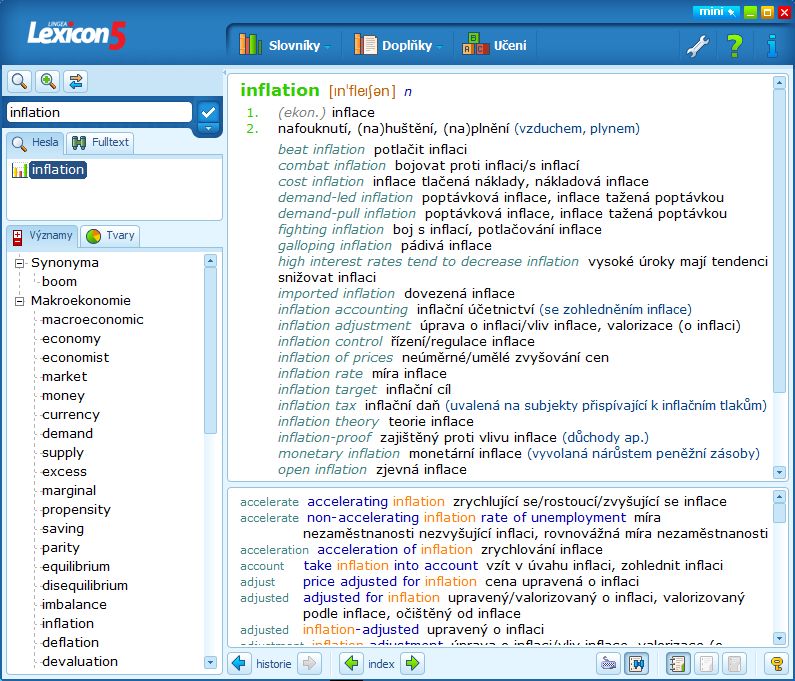The width and height of the screenshot is (795, 681).
Task: Swap translation direction with the arrows icon
Action: (76, 81)
